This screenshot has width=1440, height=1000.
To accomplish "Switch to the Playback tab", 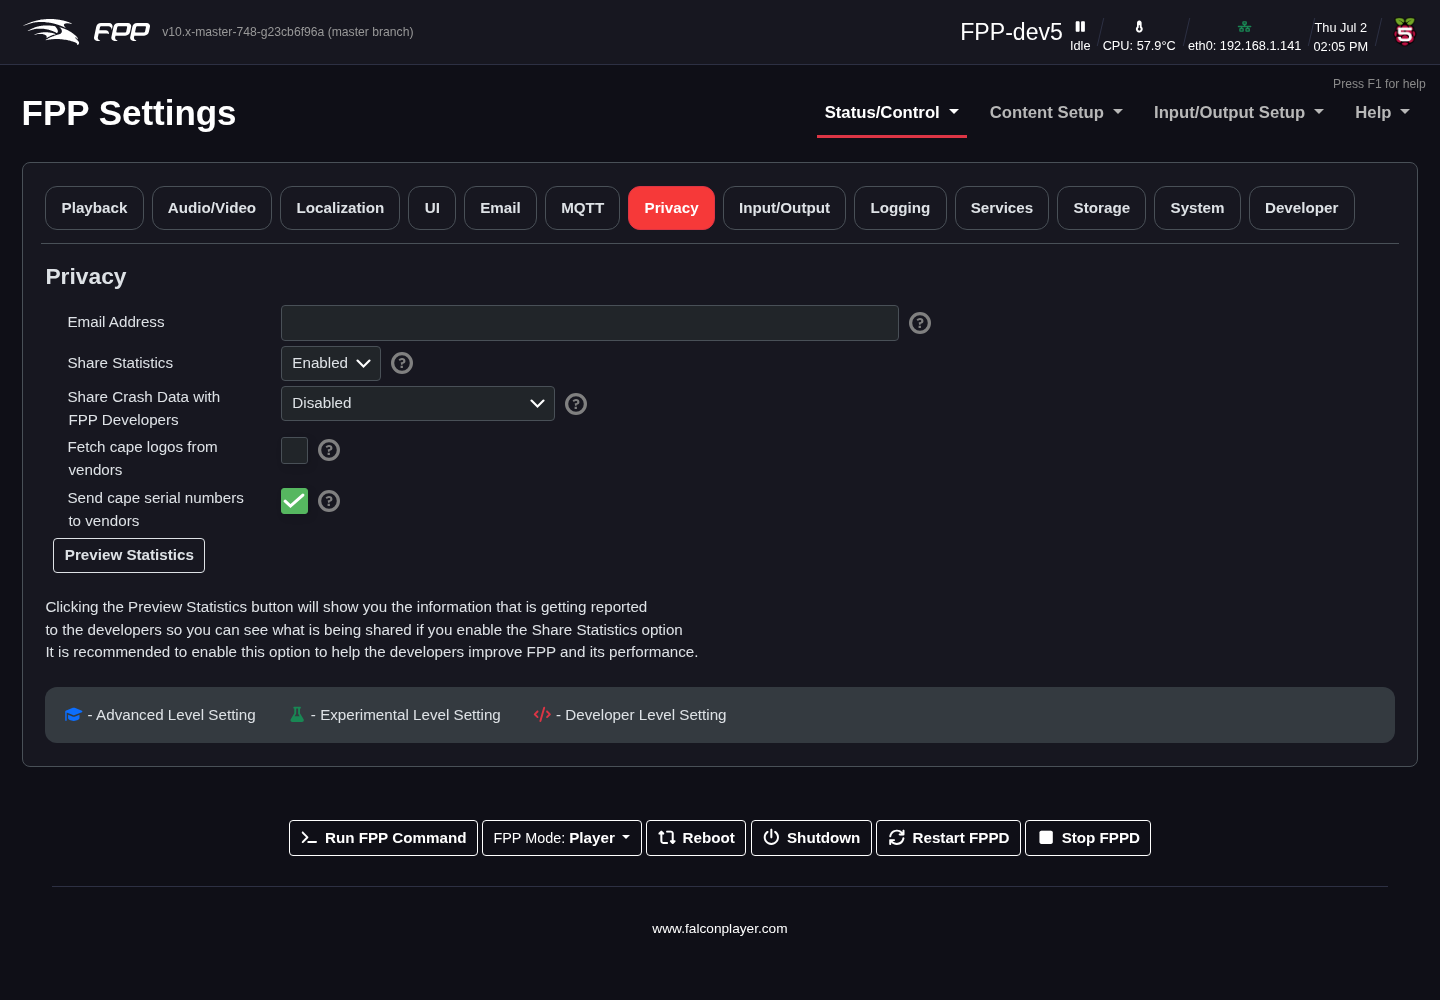I will (x=94, y=208).
